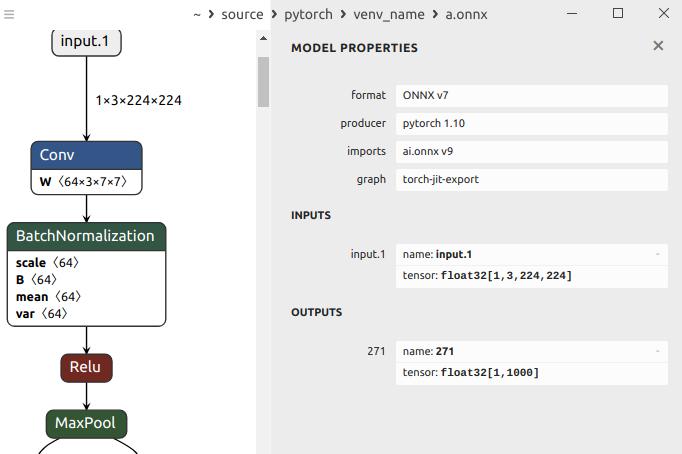Click the graph vertical scrollbar thumb
Image resolution: width=682 pixels, height=454 pixels.
pos(264,82)
